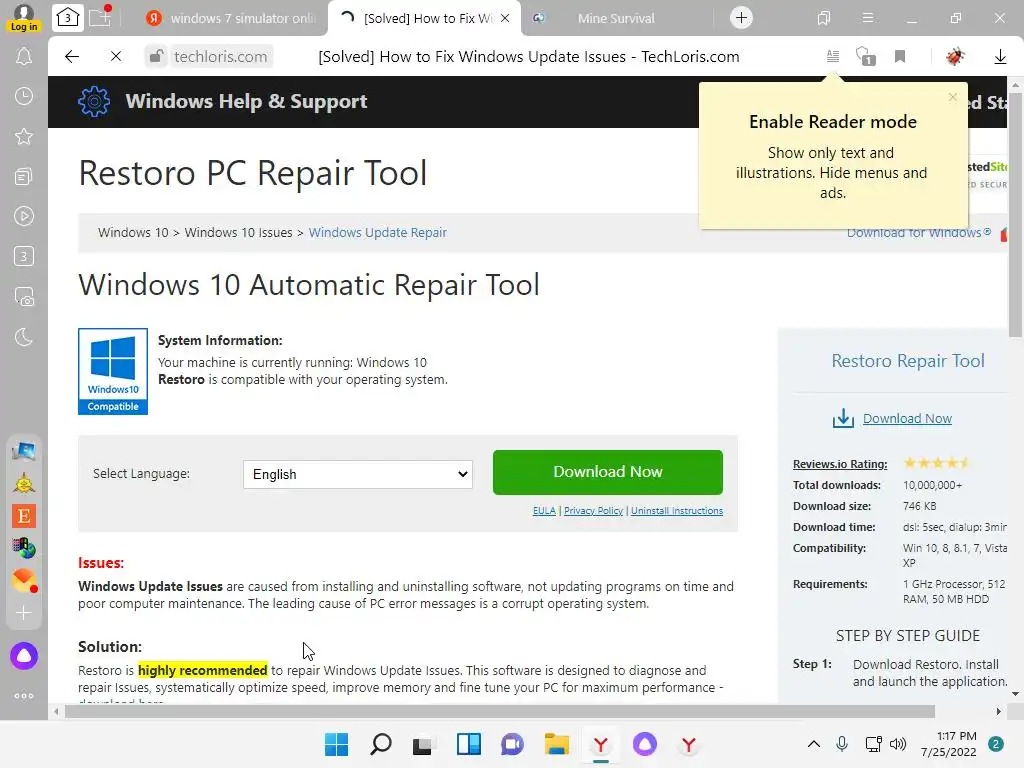Stop loading the page

(x=116, y=57)
